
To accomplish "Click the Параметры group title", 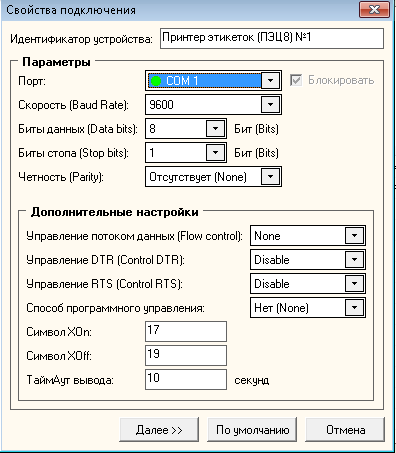I will point(56,62).
